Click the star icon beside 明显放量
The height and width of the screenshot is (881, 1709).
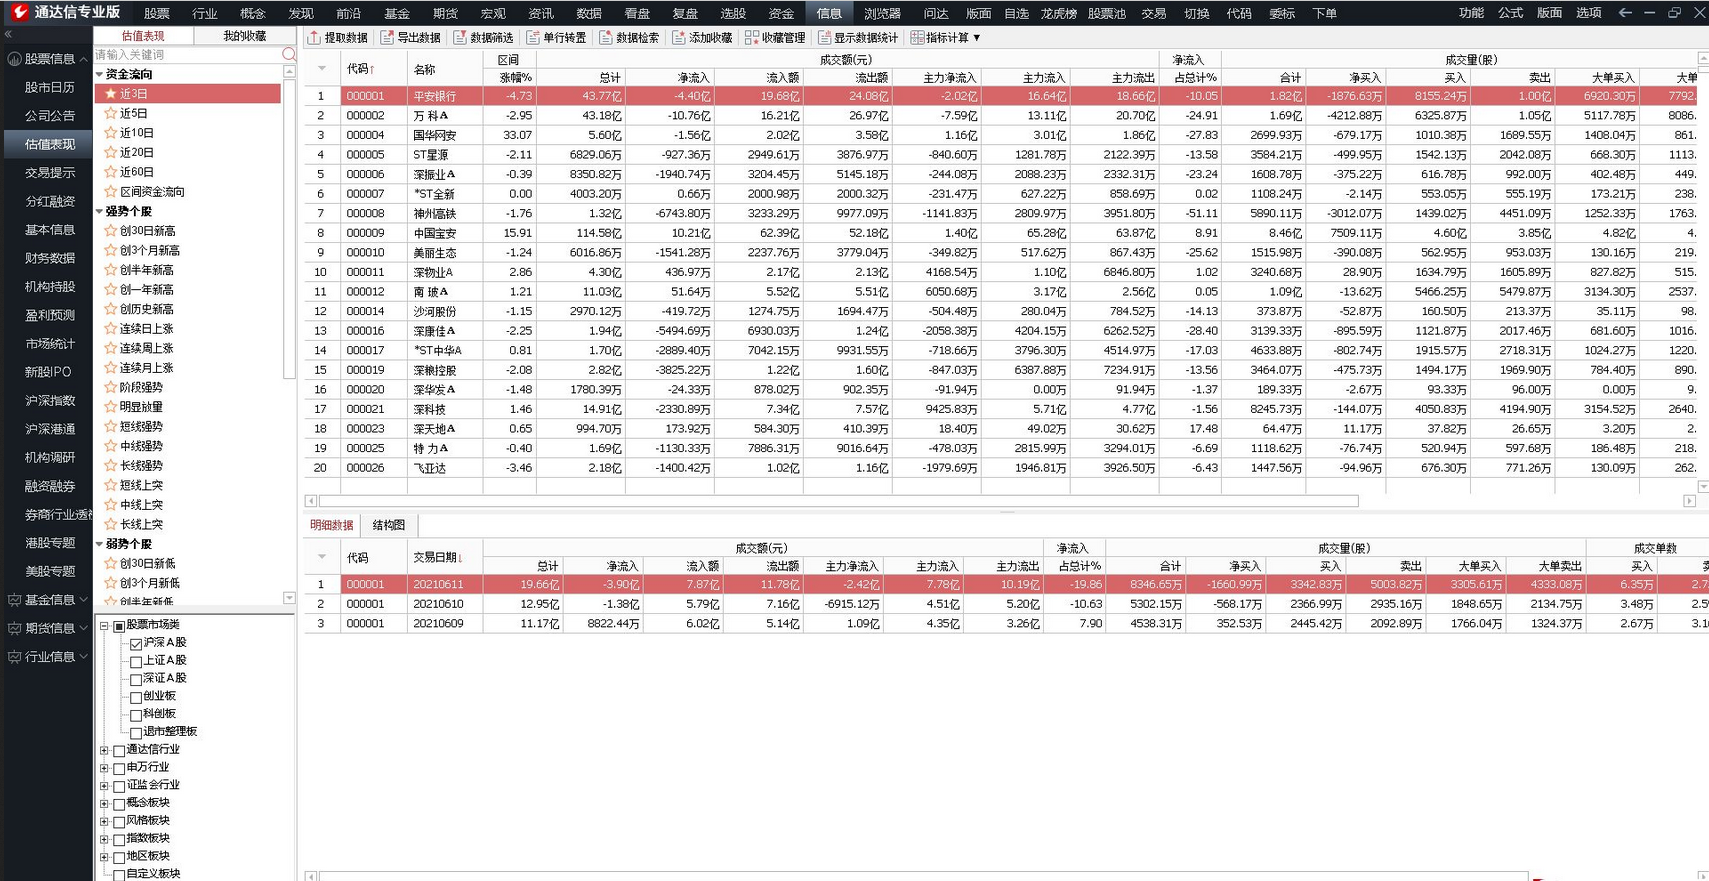click(x=111, y=407)
